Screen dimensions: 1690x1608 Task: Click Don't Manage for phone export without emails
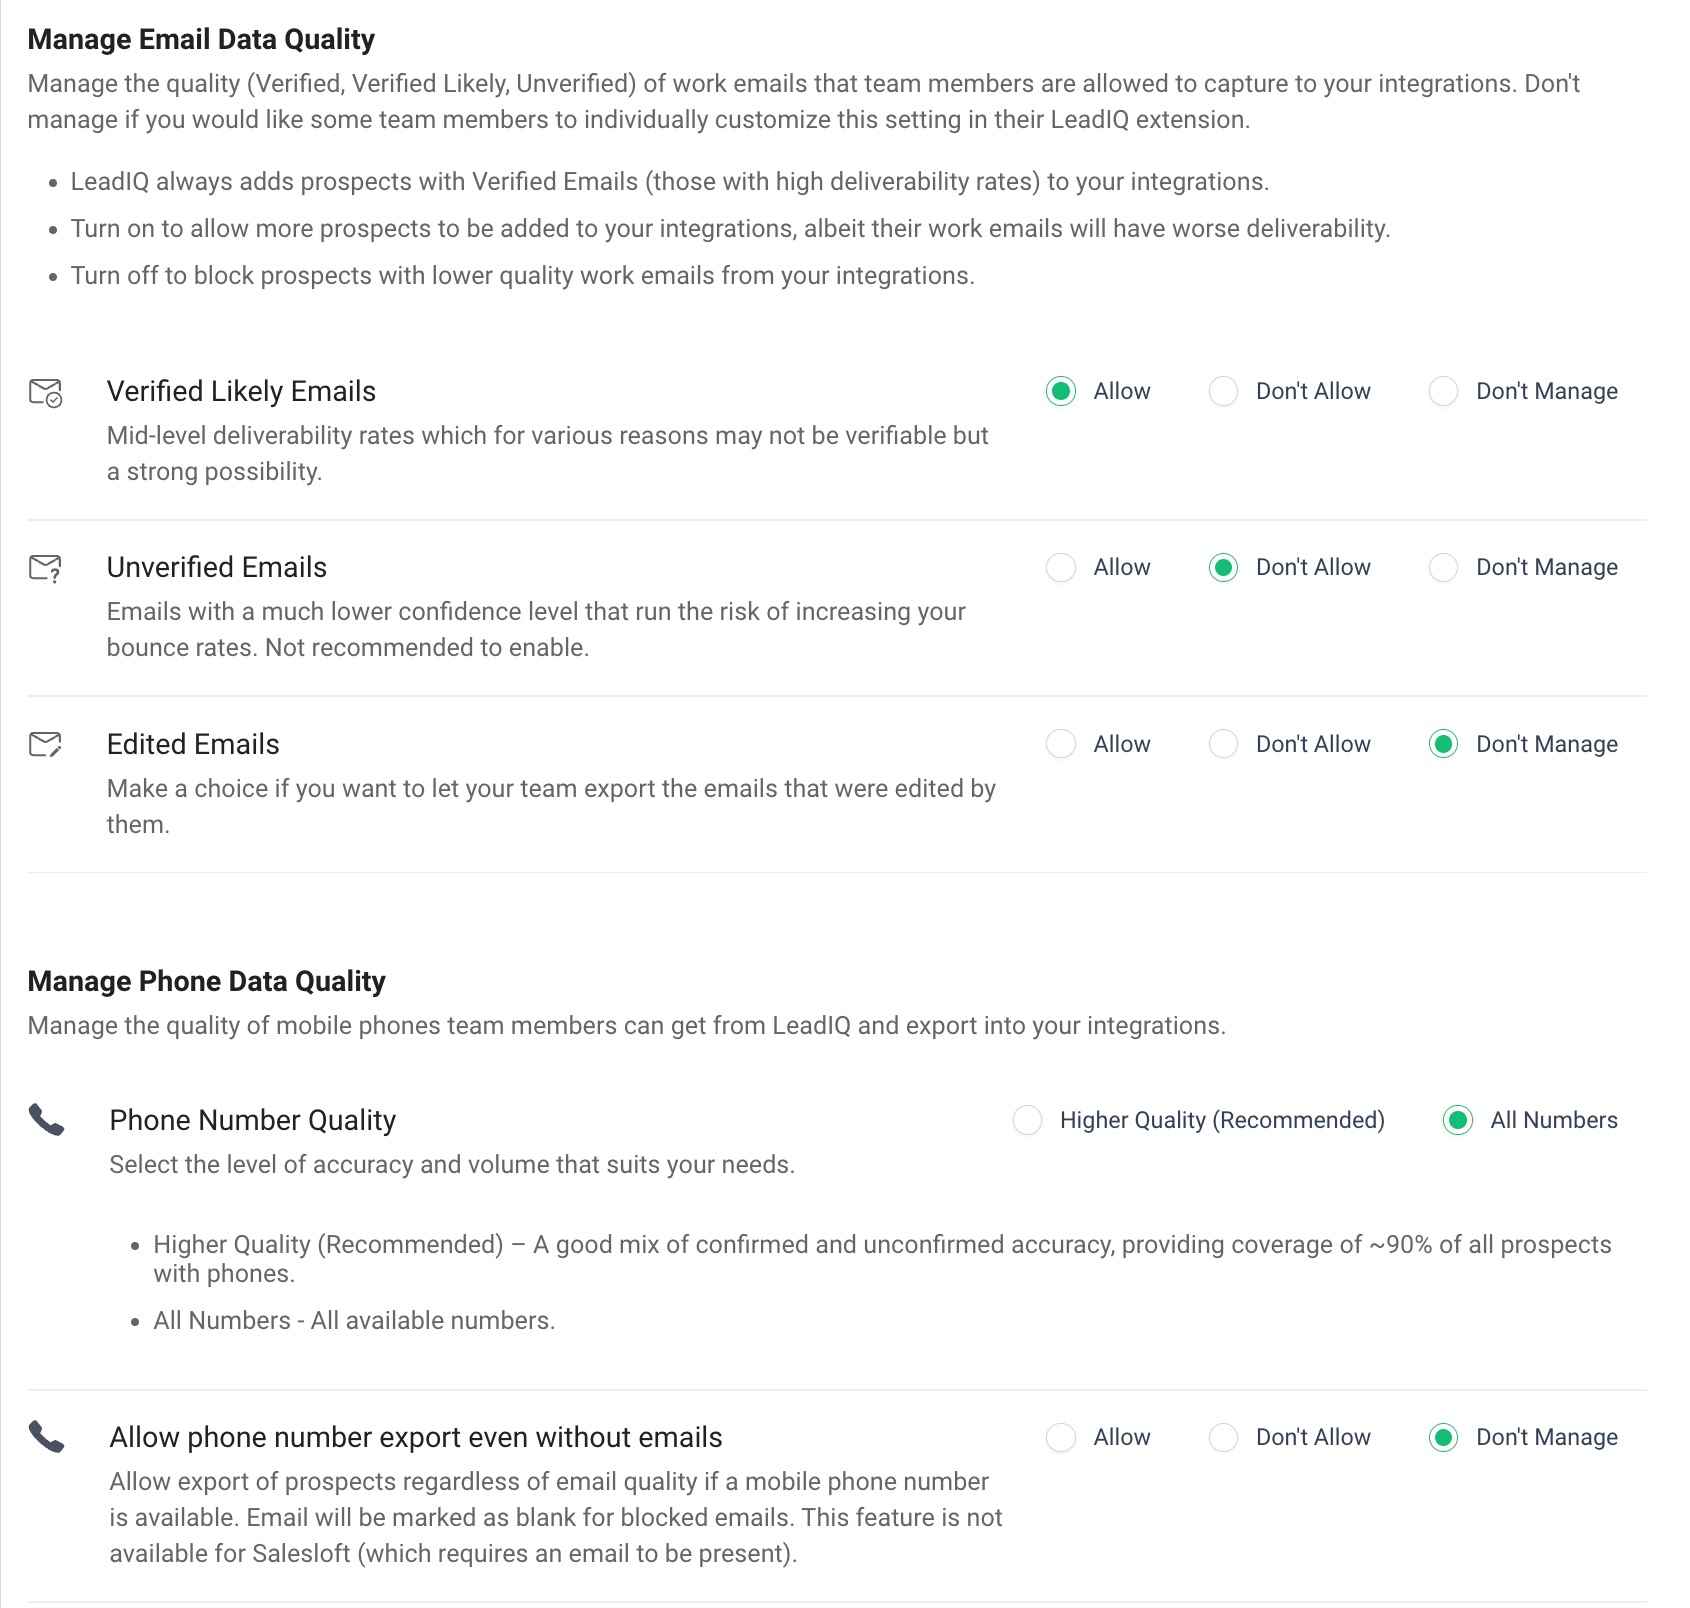[1444, 1437]
